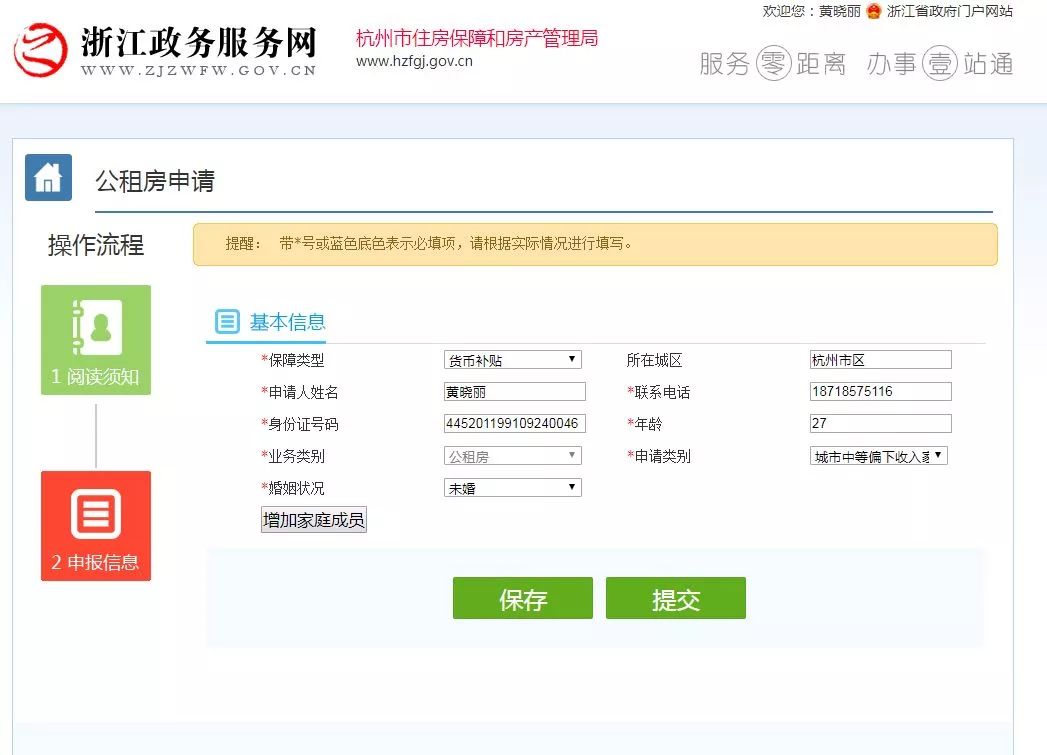Click the blue home icon
The width and height of the screenshot is (1047, 755).
point(48,178)
